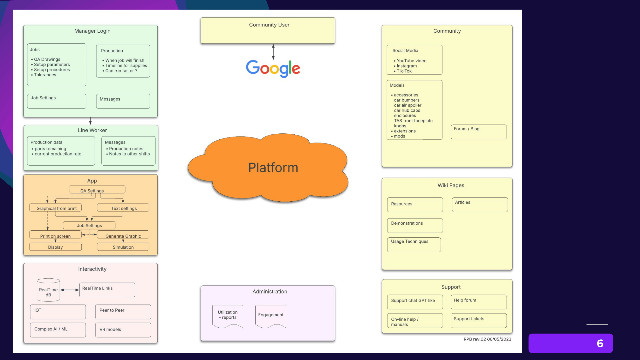Select the Online help / manuals box
This screenshot has width=640, height=360.
tap(415, 320)
